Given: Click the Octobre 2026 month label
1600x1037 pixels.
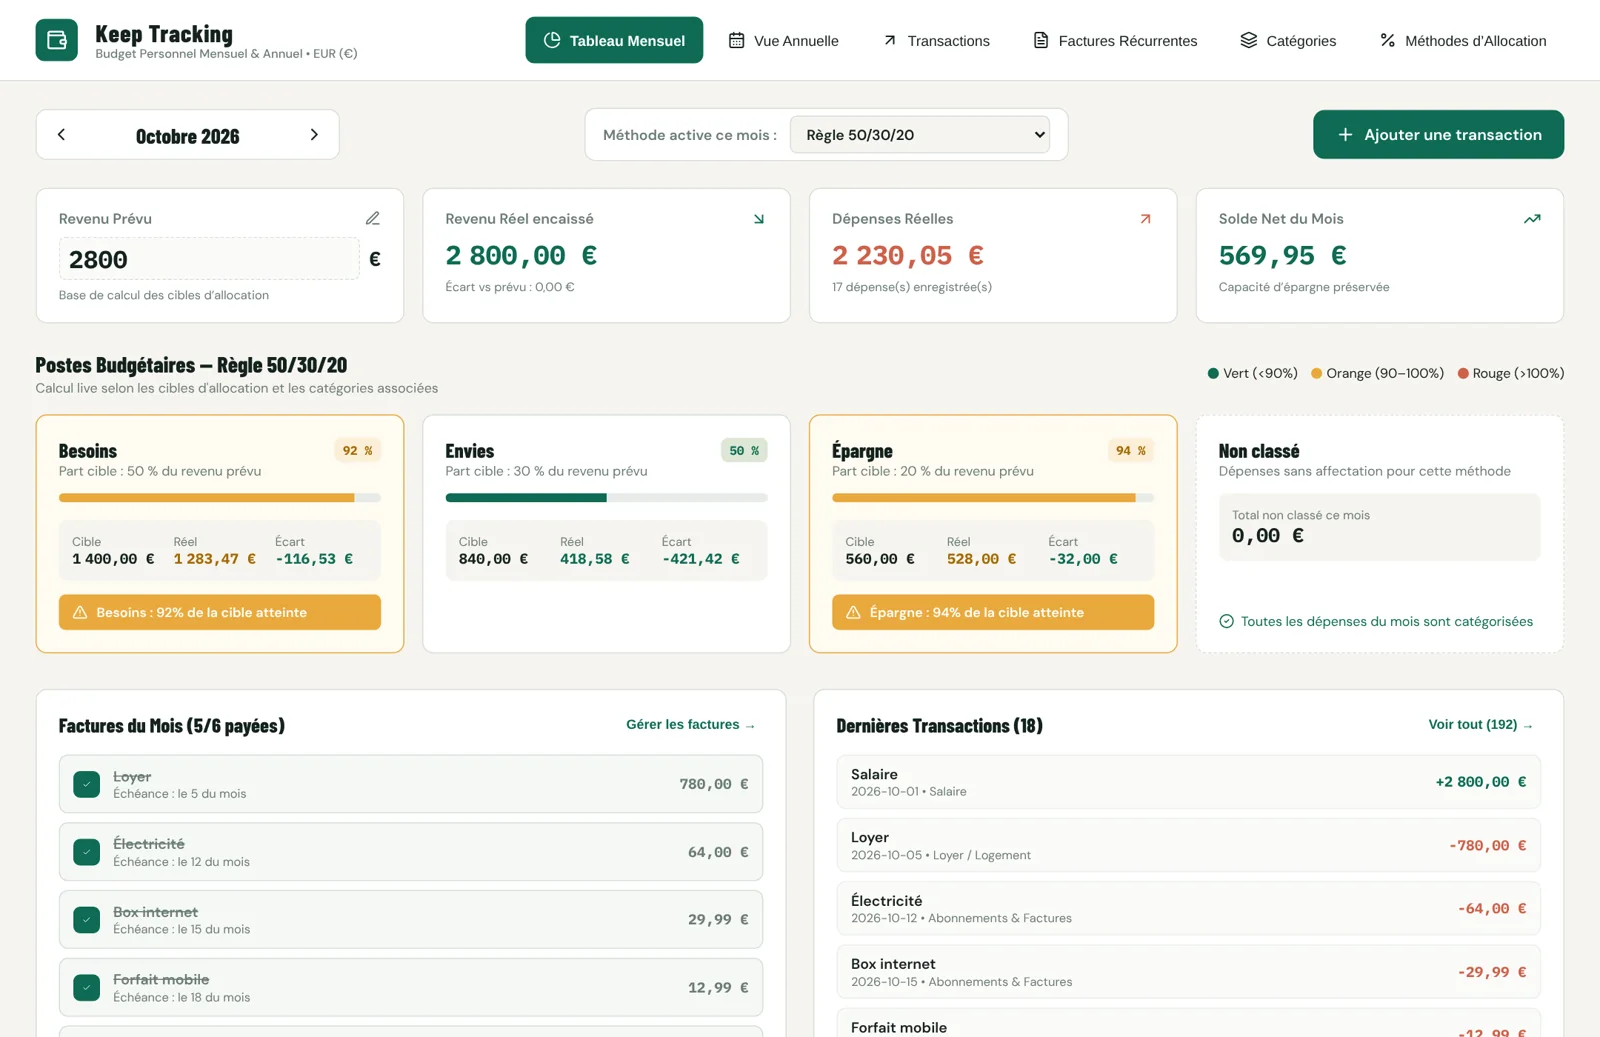Looking at the screenshot, I should tap(187, 136).
